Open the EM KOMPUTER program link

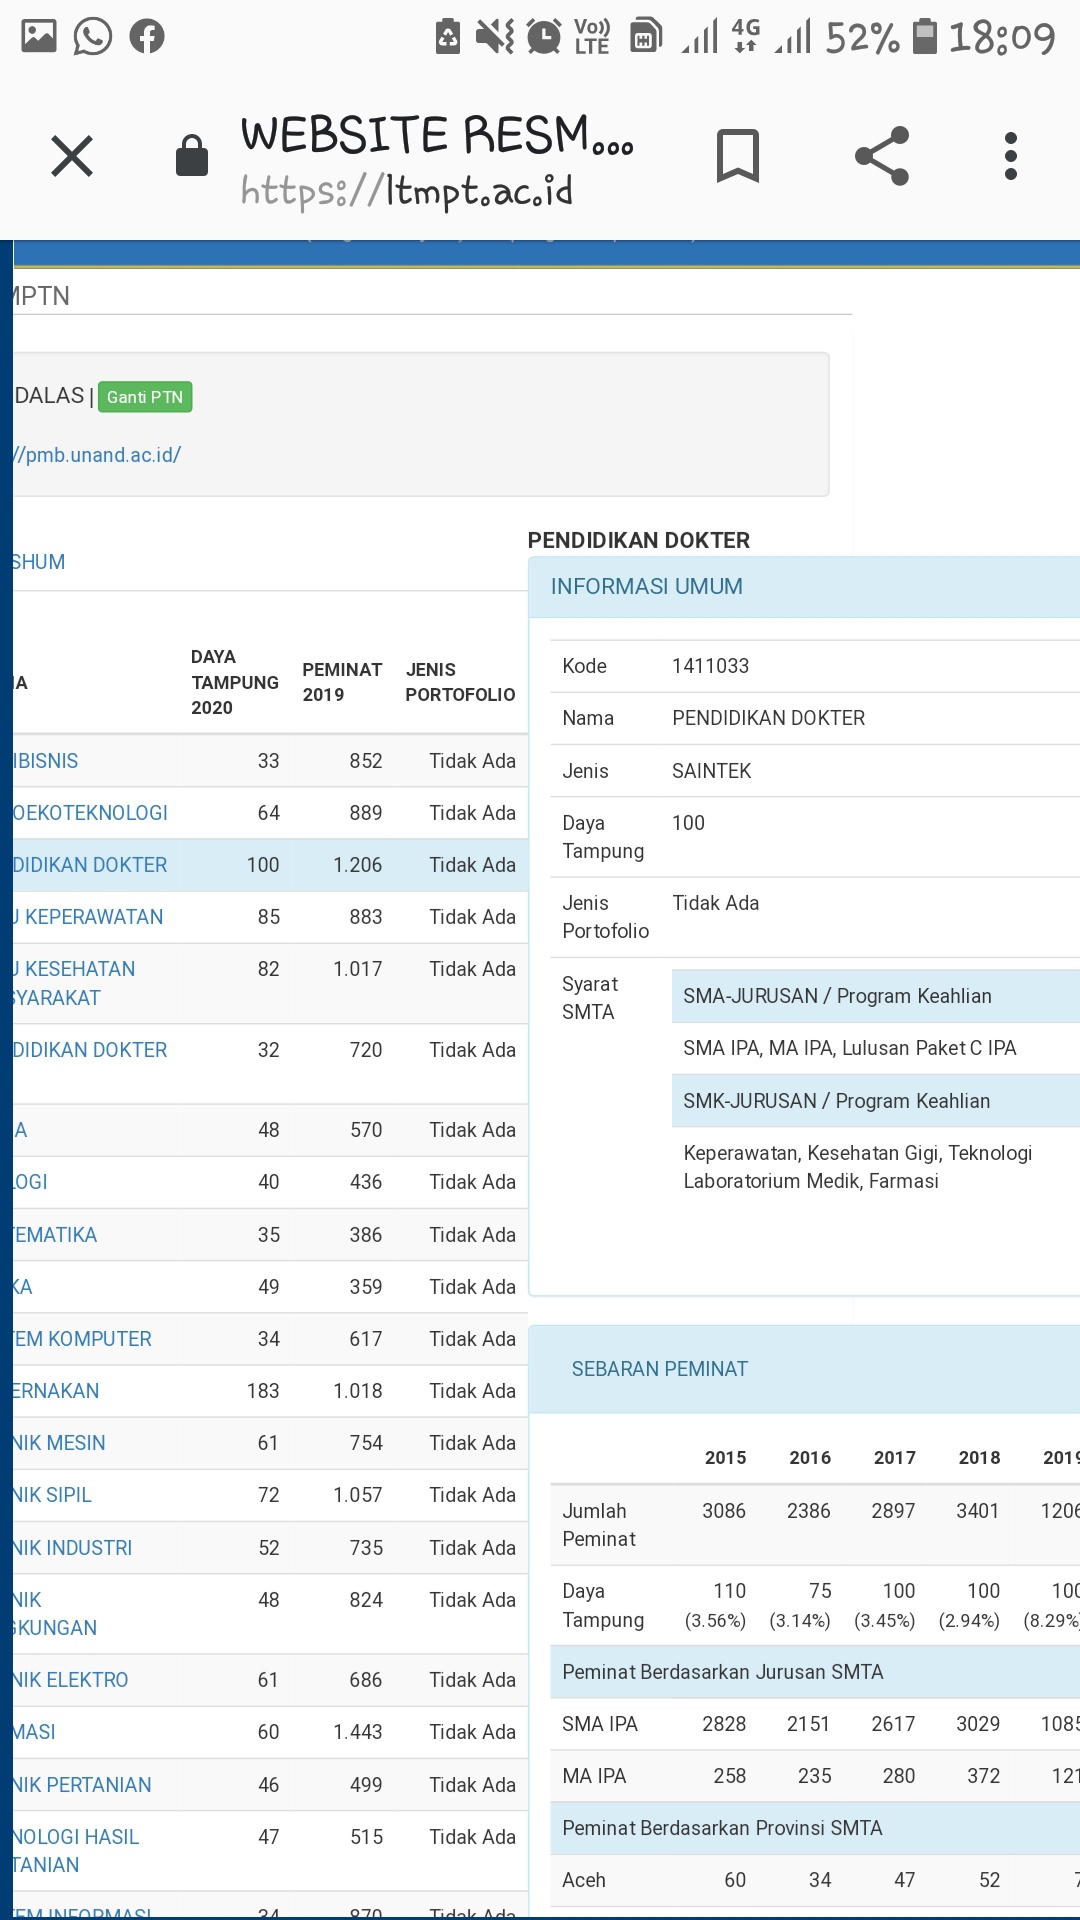83,1339
